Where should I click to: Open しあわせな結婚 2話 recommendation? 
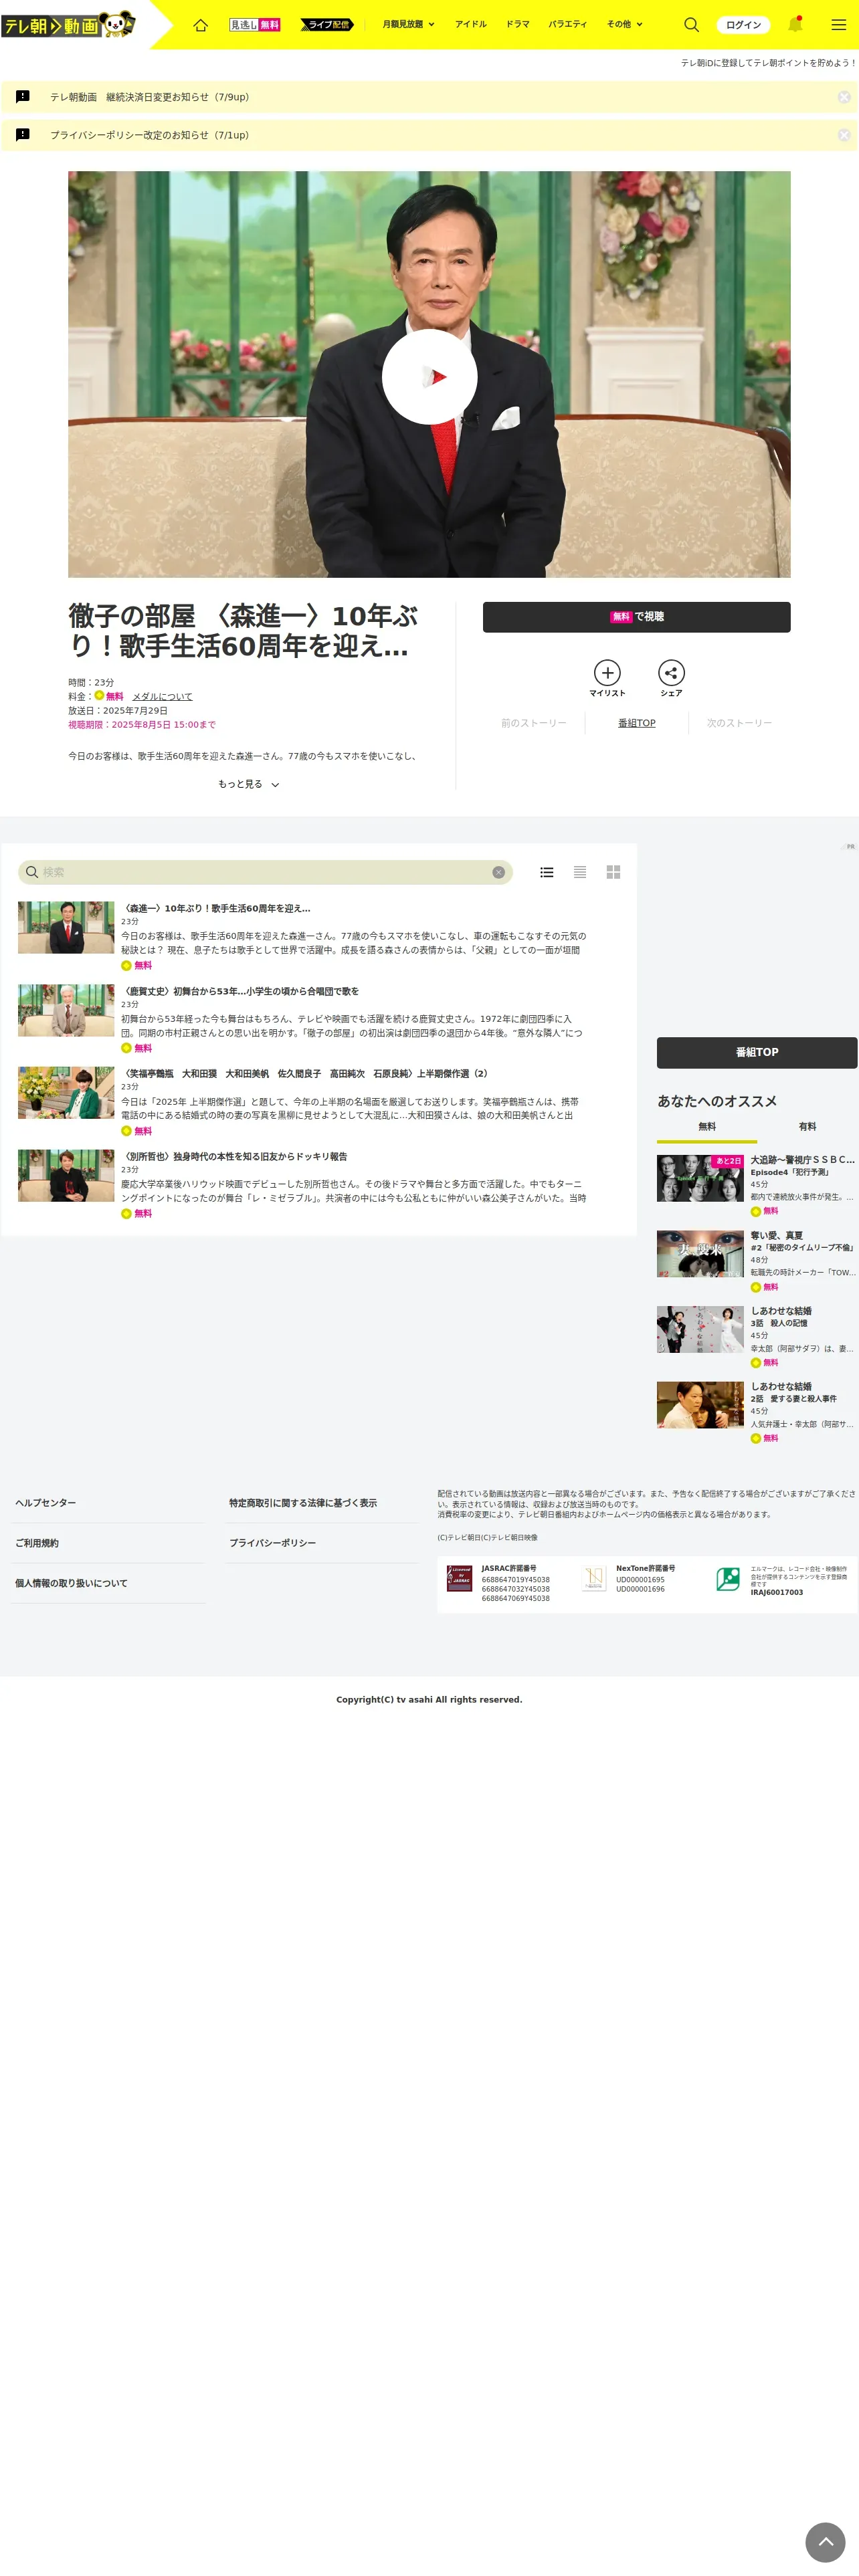757,1412
